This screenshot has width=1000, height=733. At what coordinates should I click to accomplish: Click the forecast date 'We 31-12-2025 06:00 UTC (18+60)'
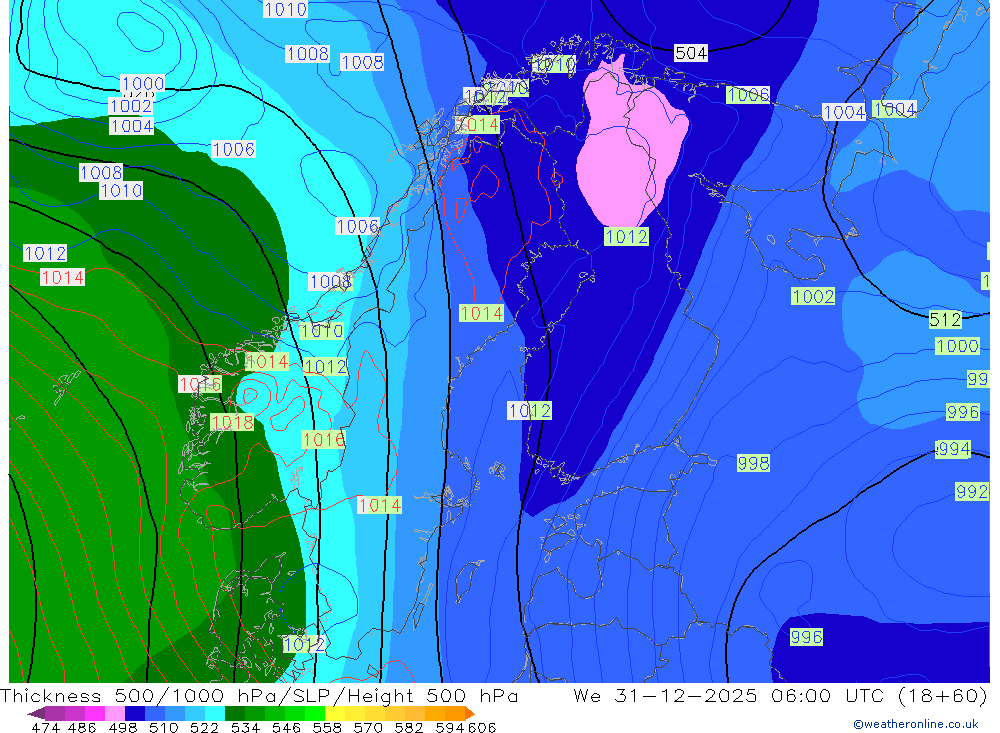click(x=780, y=695)
